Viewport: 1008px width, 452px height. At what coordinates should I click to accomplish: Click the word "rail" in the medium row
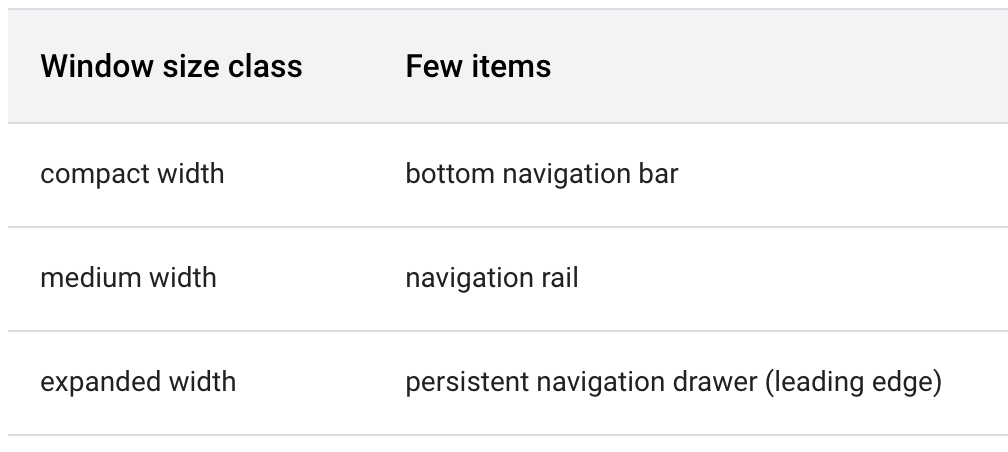[x=559, y=277]
